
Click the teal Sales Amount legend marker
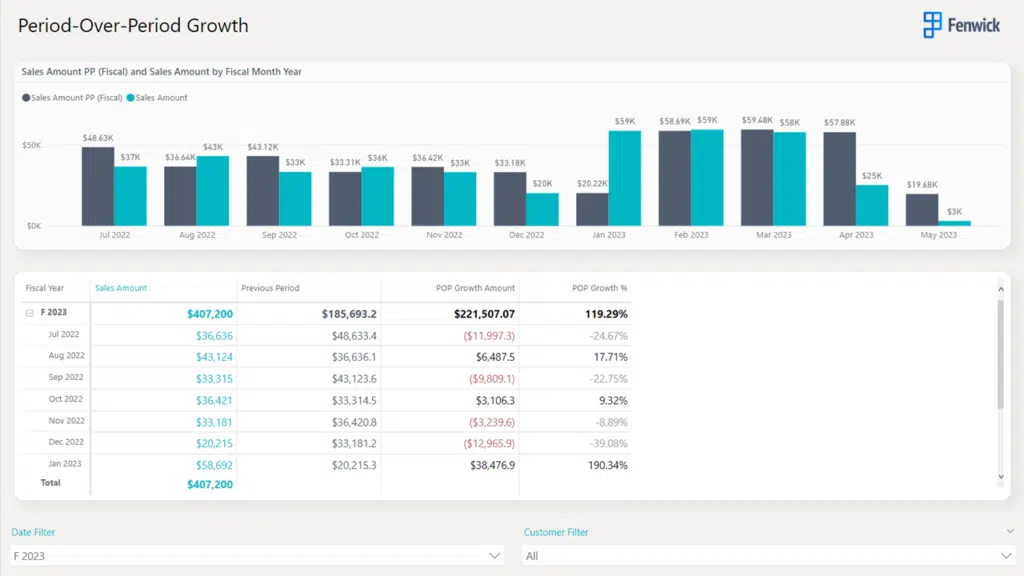[x=130, y=98]
